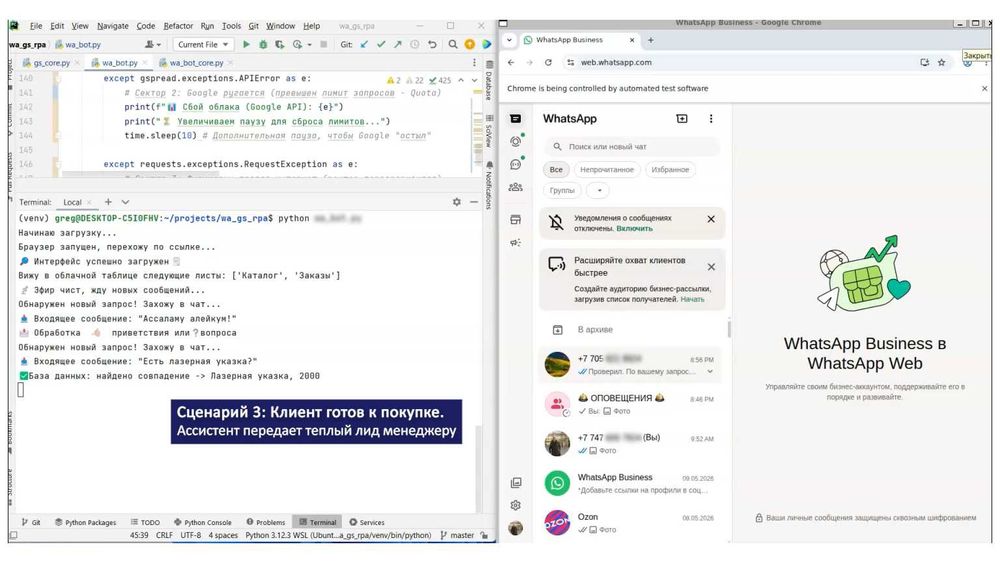The image size is (1000, 563).
Task: Open business tools storefront icon
Action: pyautogui.click(x=515, y=220)
